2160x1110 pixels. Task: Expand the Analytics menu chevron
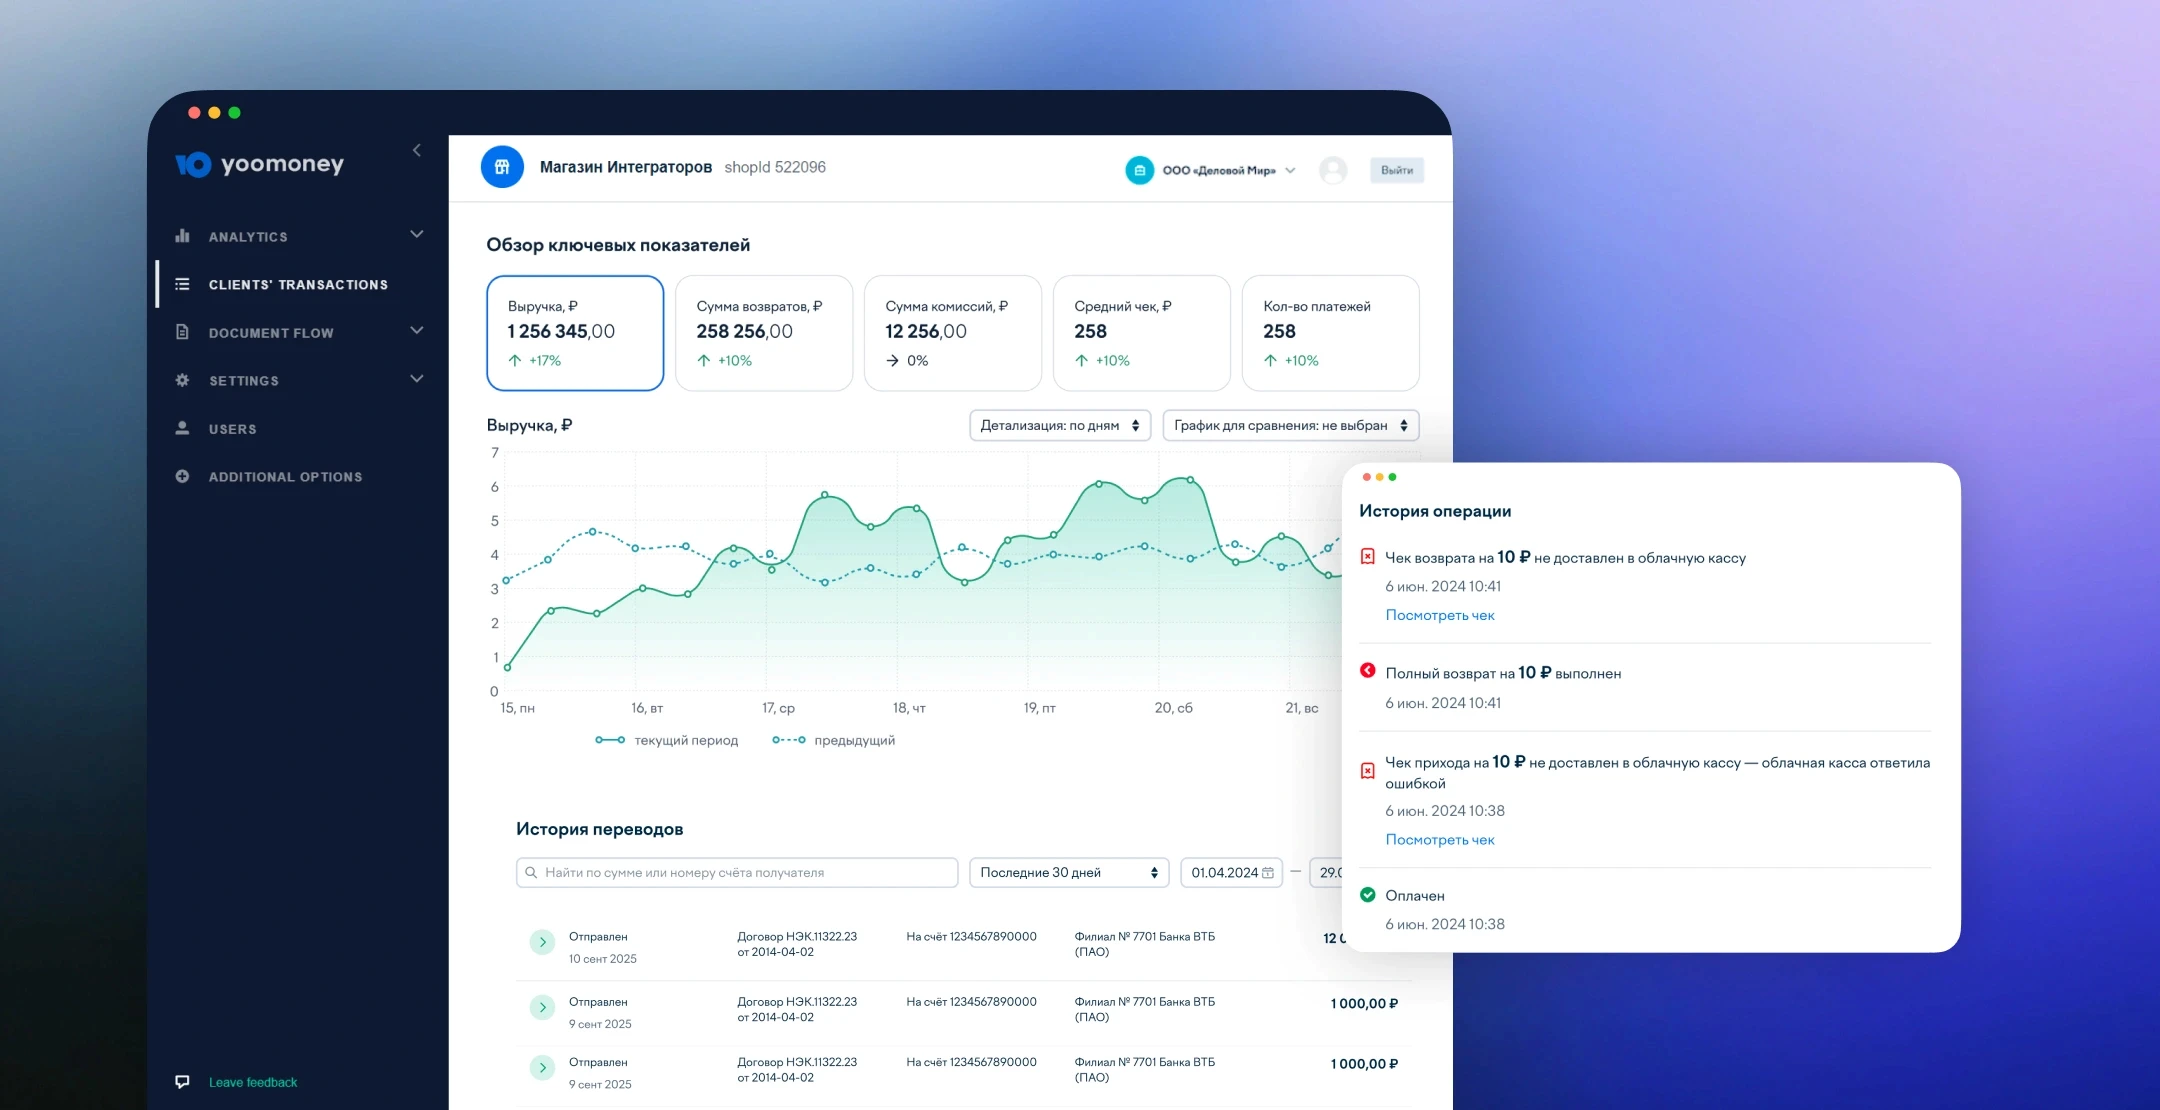[x=417, y=234]
